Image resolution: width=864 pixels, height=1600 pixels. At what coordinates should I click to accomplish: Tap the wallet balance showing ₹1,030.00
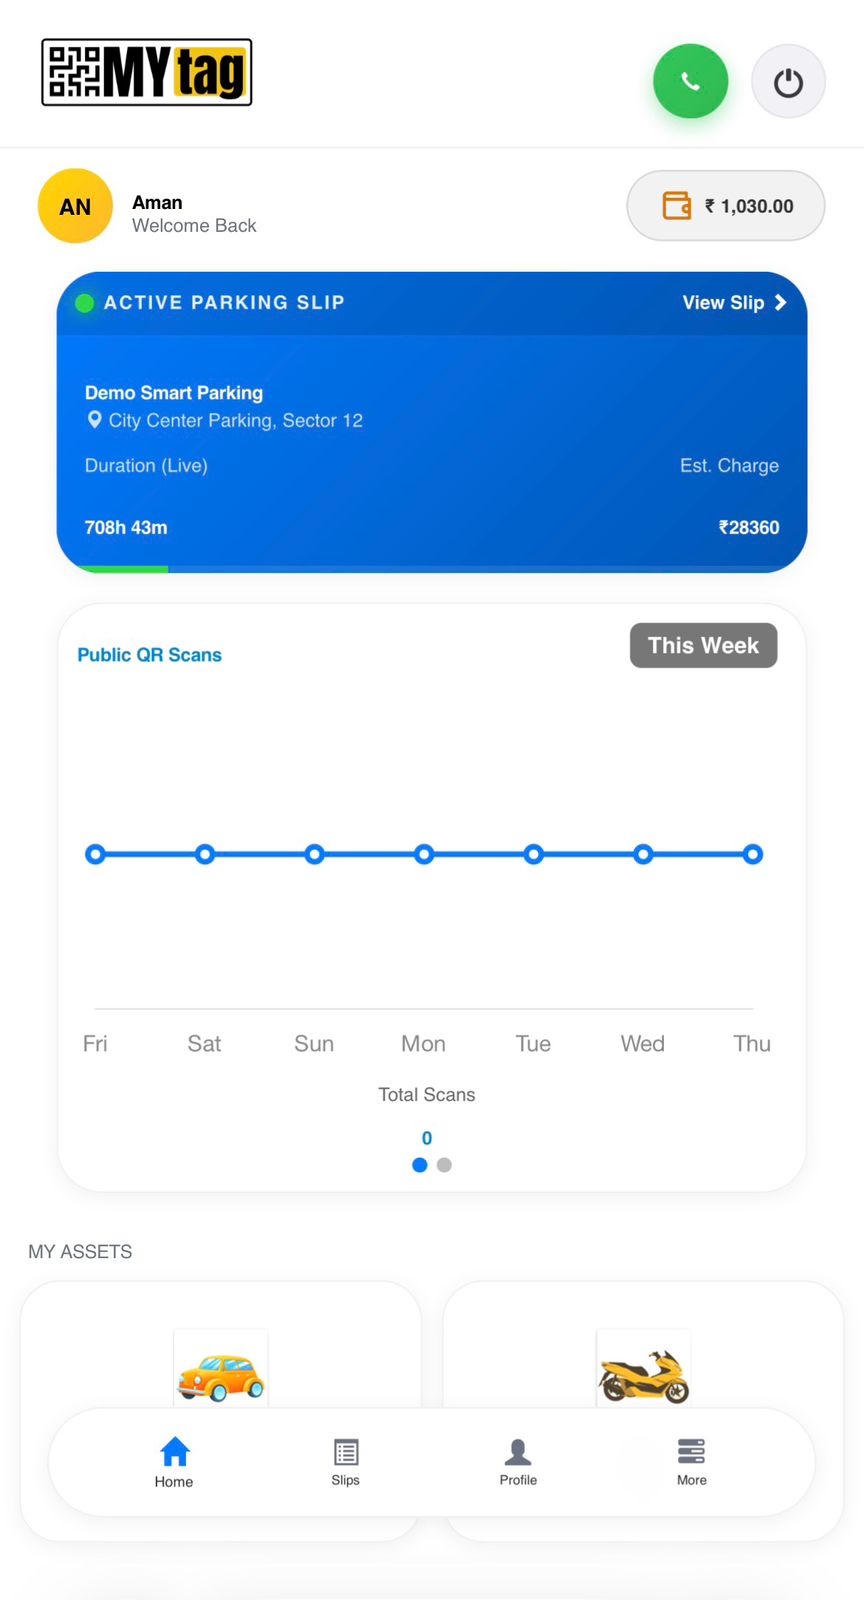click(x=750, y=206)
